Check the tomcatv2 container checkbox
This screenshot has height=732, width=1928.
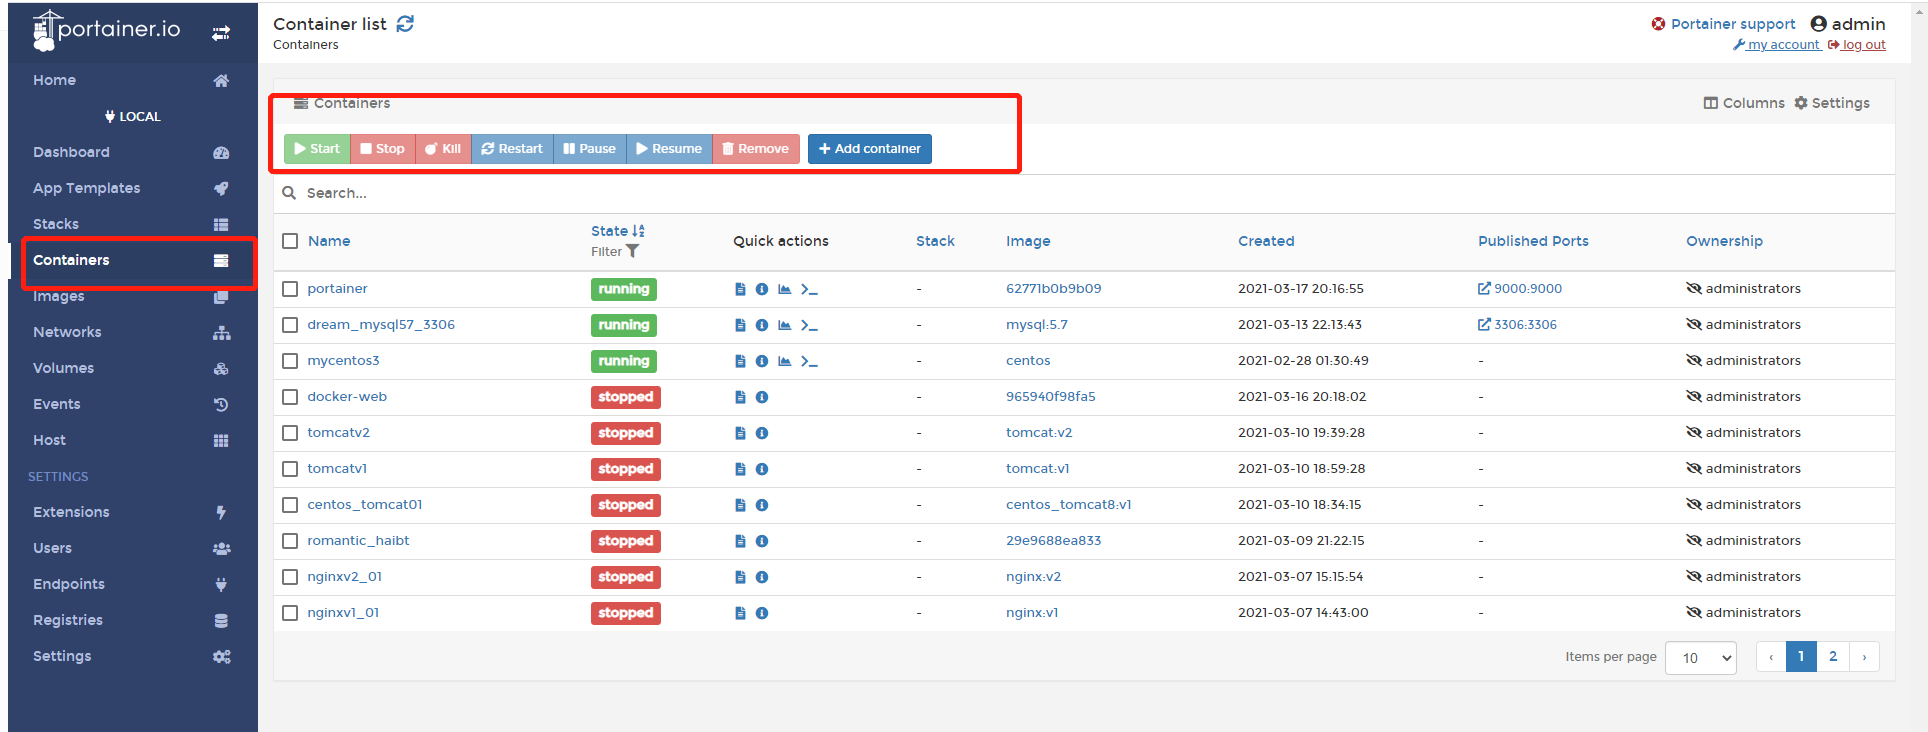coord(290,433)
